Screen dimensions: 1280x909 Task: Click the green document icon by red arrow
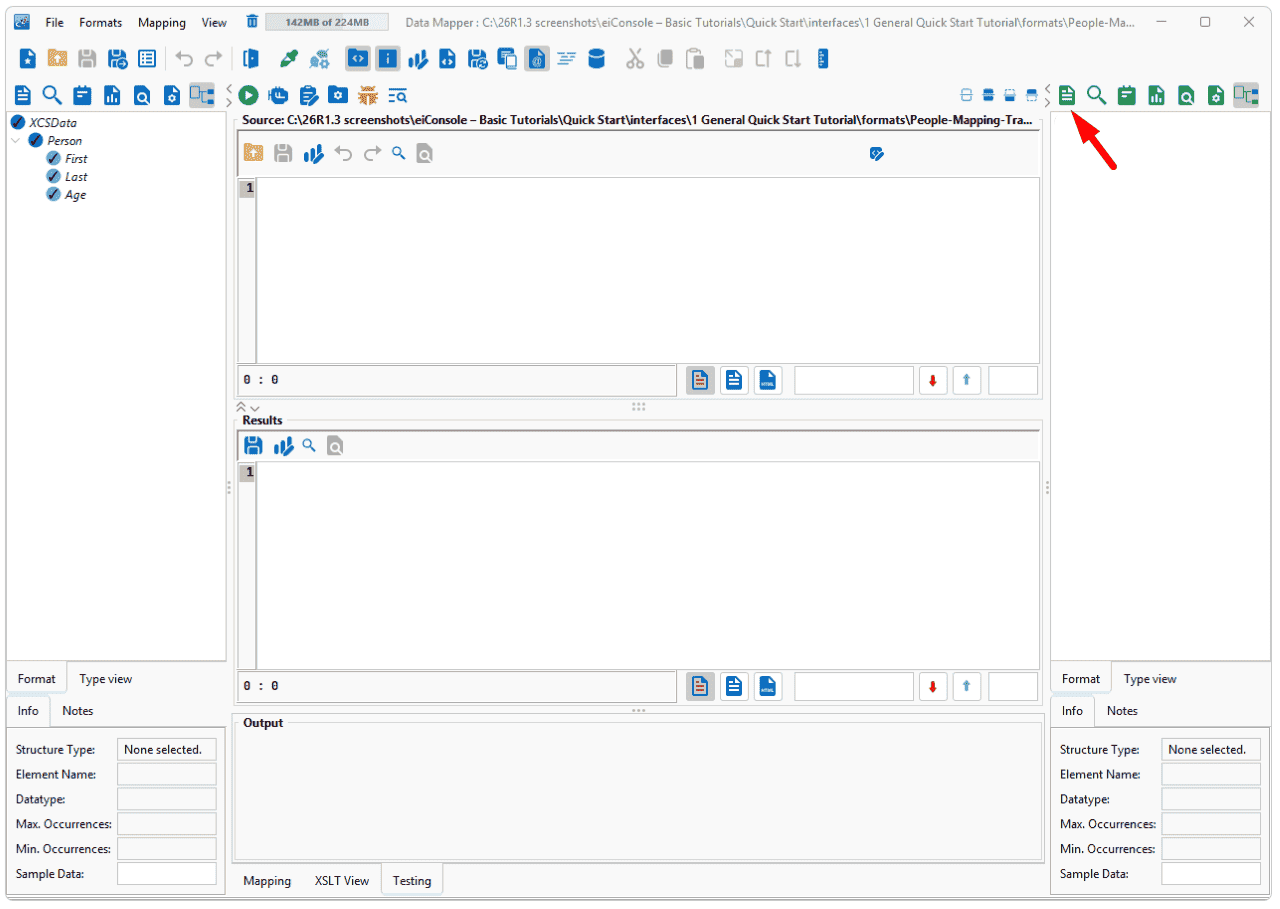point(1067,95)
